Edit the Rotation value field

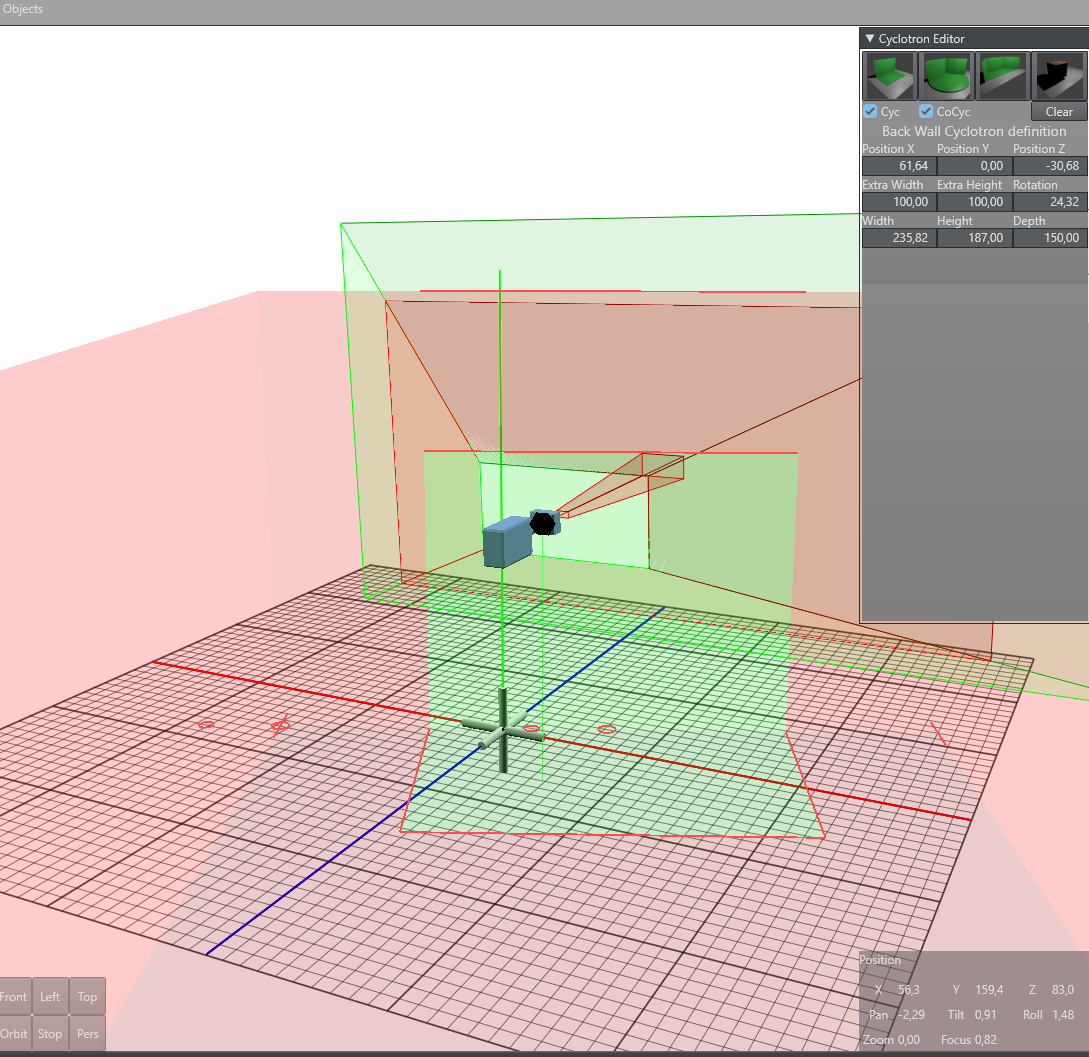coord(1049,202)
